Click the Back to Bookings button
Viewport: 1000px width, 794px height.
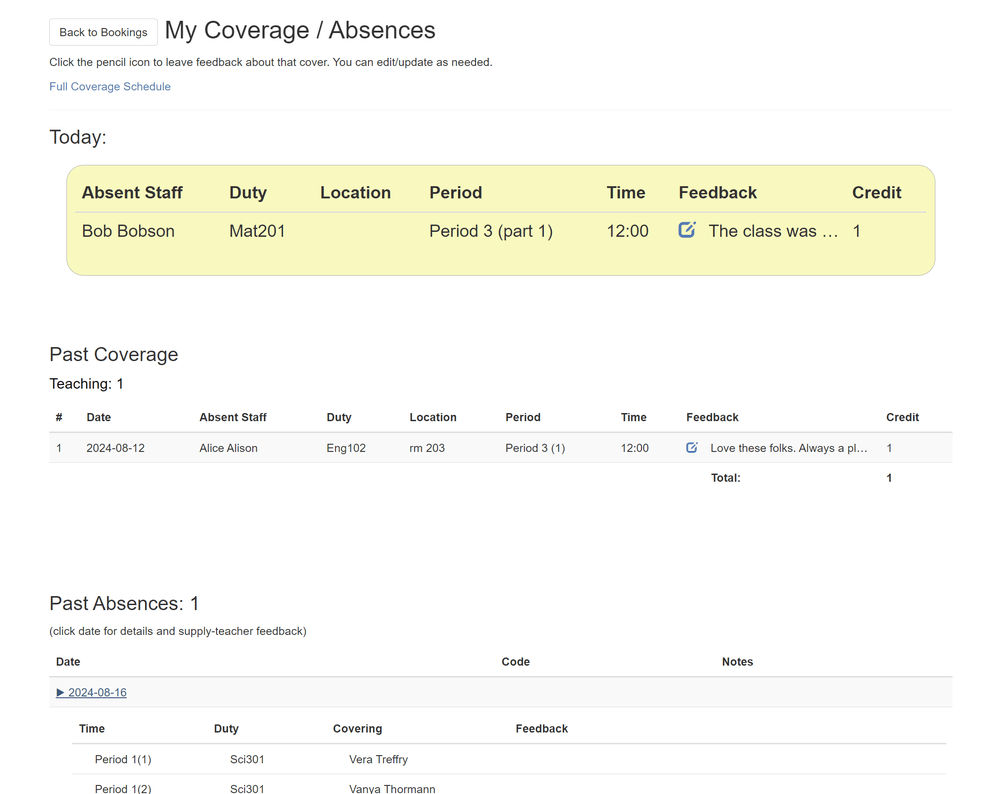103,32
